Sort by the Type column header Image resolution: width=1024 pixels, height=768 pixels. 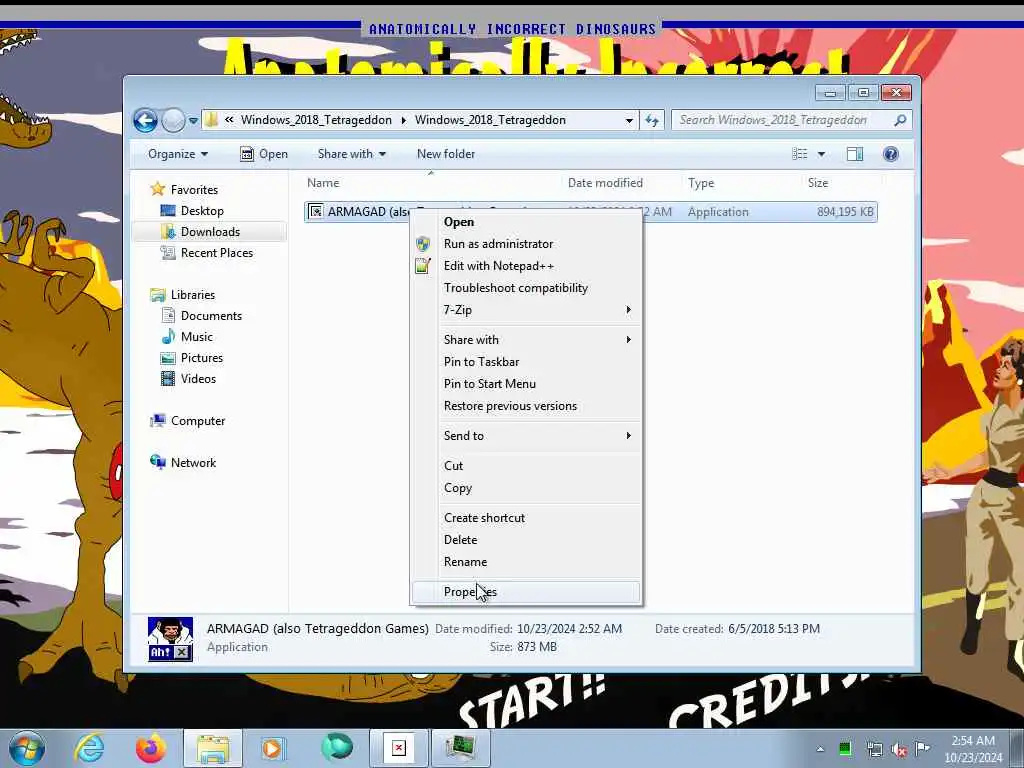[x=701, y=183]
